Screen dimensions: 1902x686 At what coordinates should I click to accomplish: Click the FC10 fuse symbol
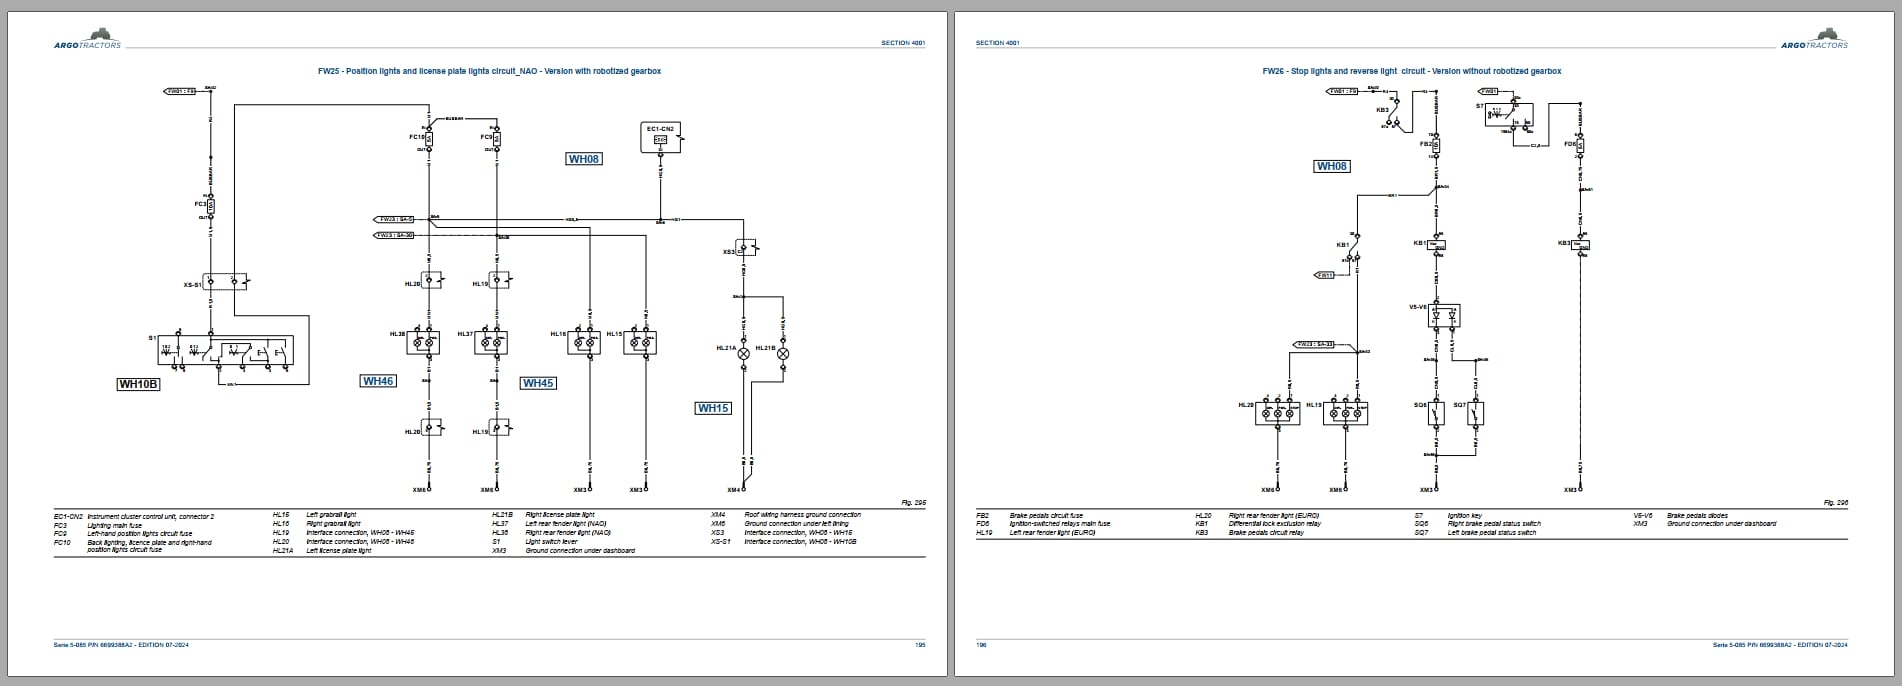[428, 139]
